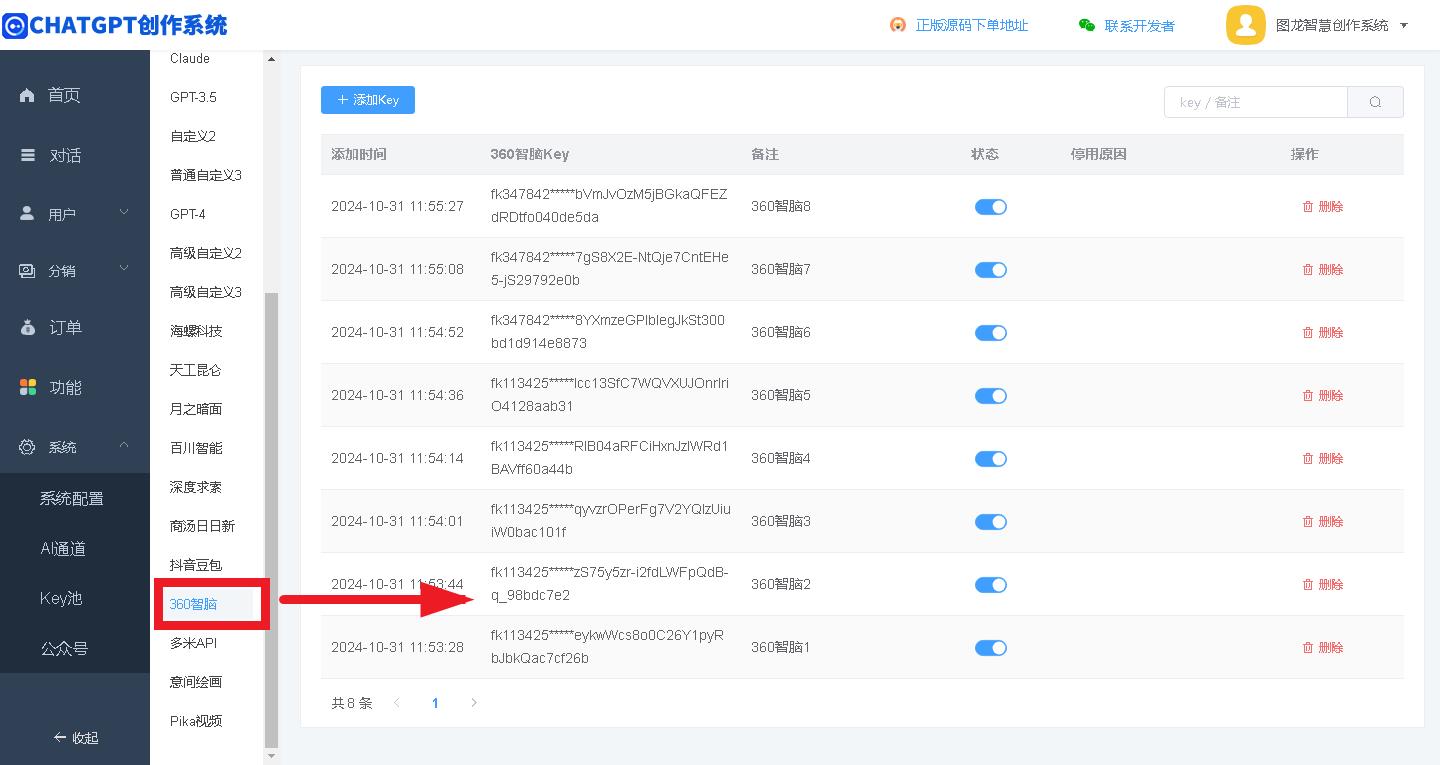Disable the 360智脑7 key status switch

click(x=991, y=270)
